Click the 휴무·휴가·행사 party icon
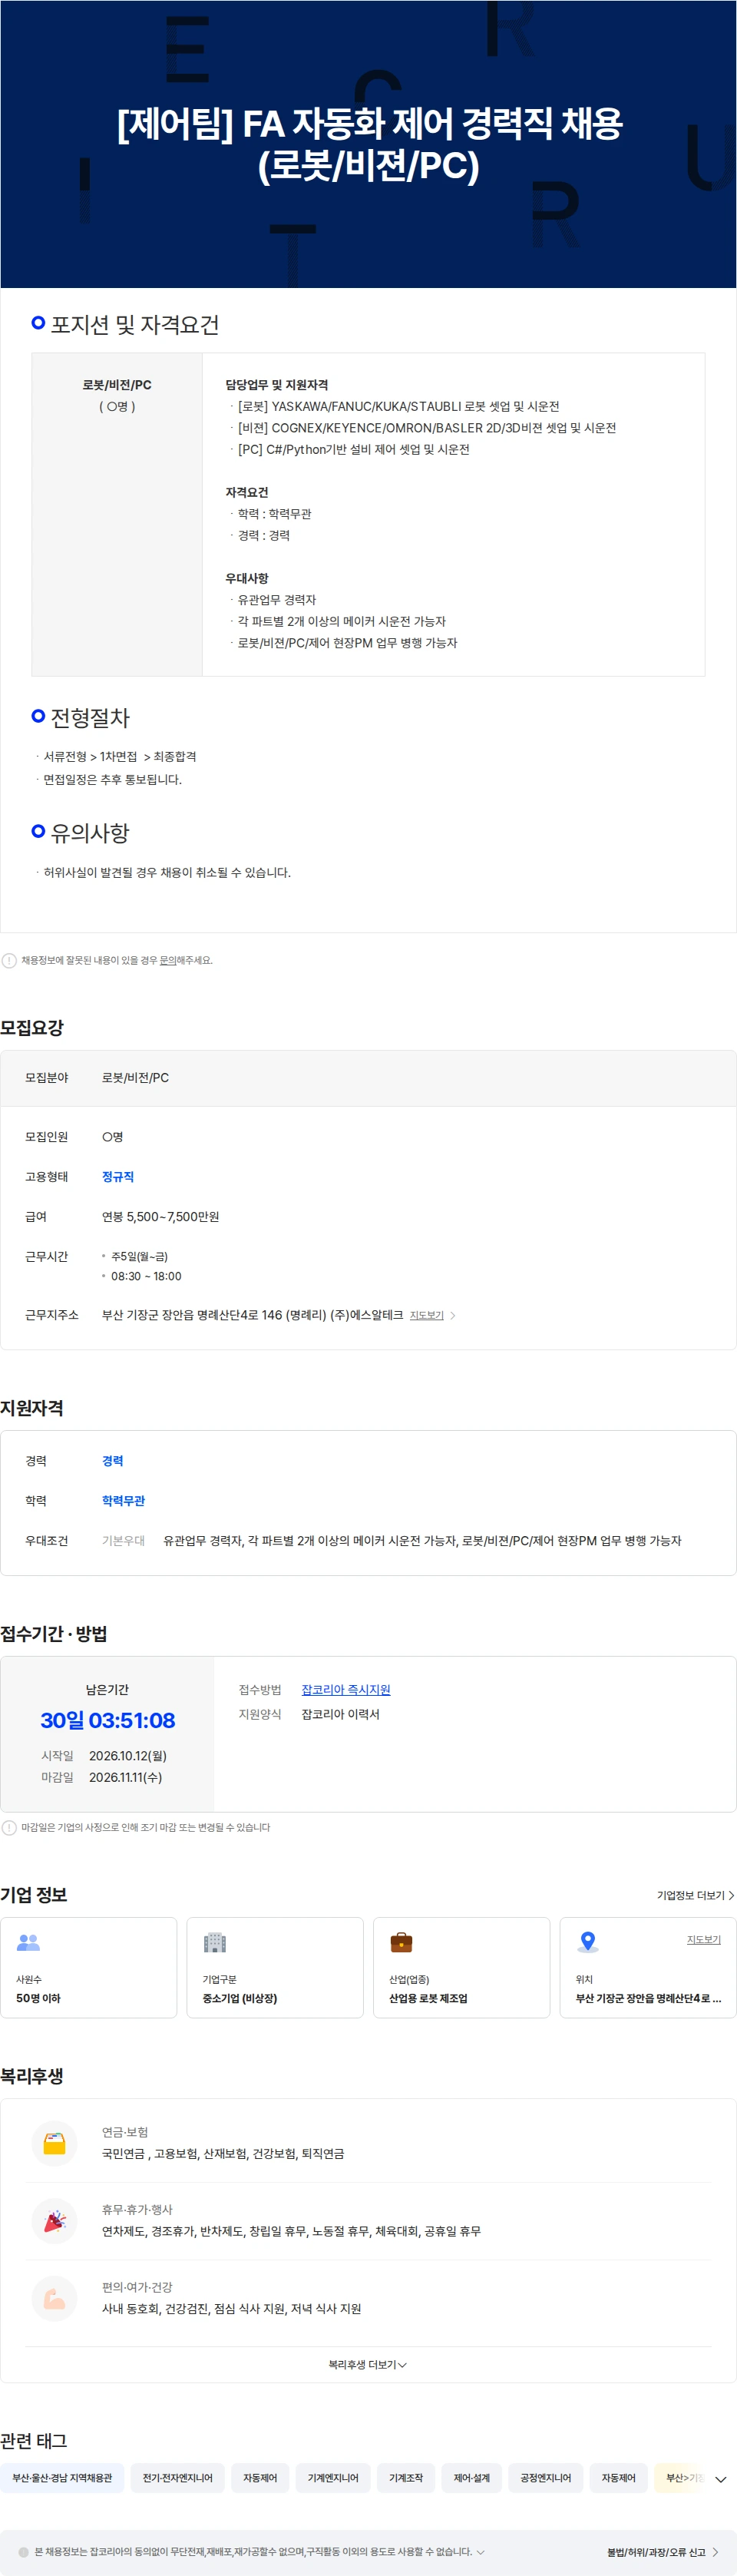 (55, 2220)
